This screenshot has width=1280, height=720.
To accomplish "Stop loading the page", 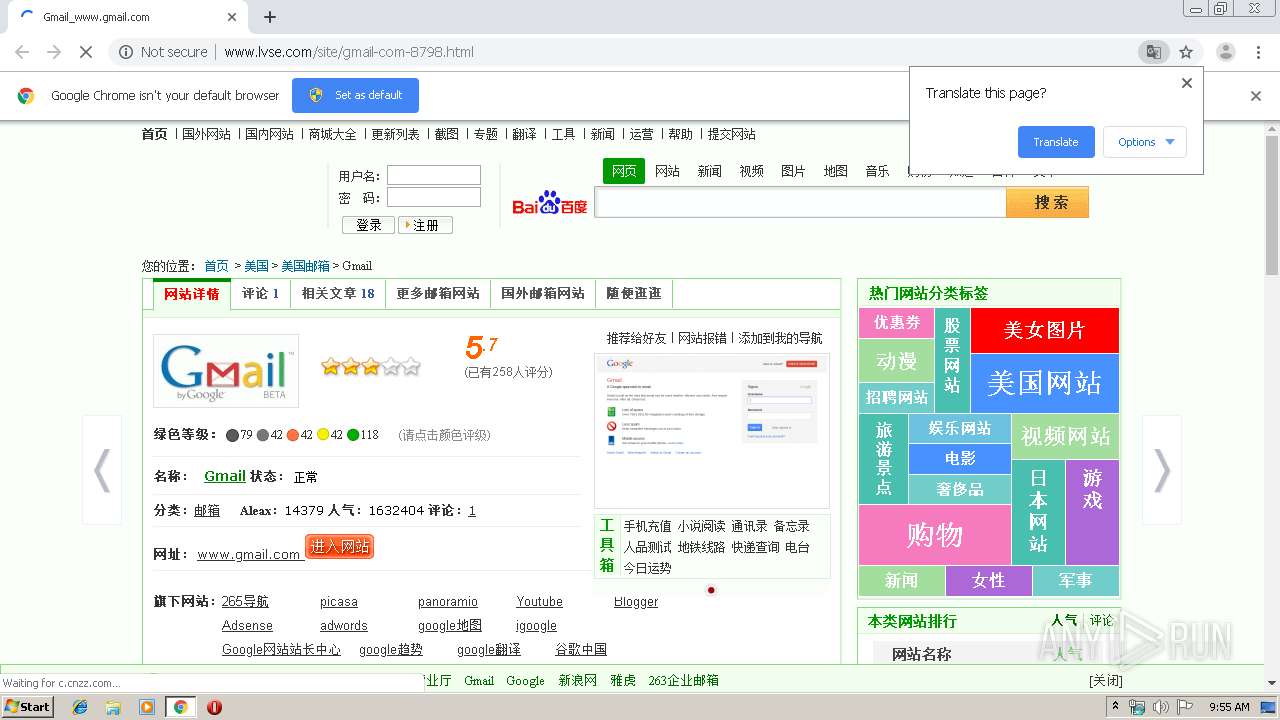I will (x=86, y=52).
